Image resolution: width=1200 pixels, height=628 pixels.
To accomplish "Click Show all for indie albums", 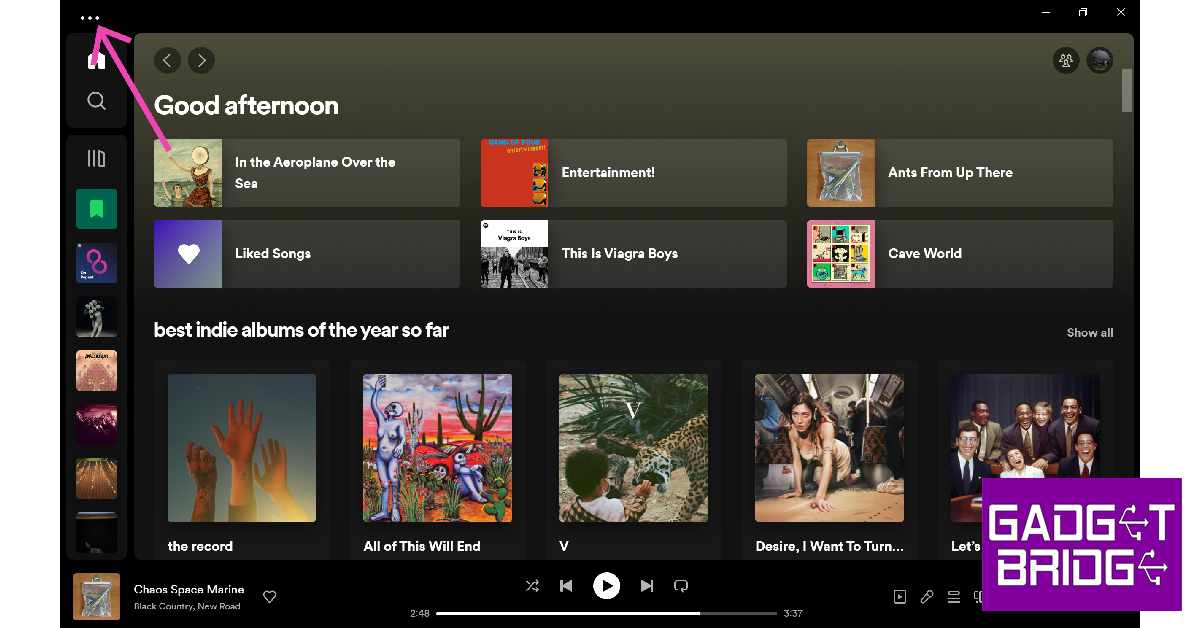I will click(1089, 333).
